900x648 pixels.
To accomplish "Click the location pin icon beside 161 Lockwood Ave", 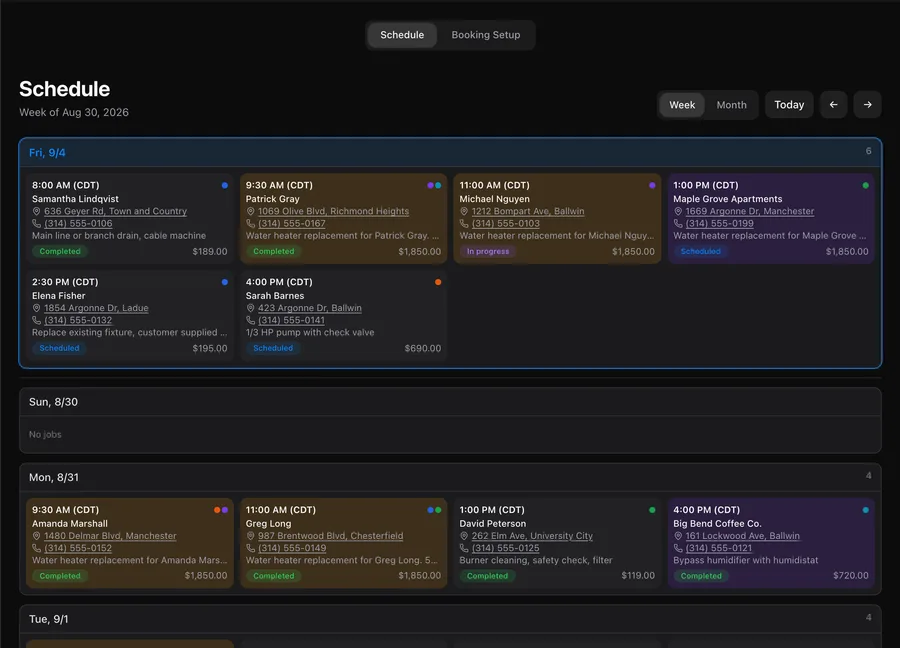I will [x=678, y=536].
